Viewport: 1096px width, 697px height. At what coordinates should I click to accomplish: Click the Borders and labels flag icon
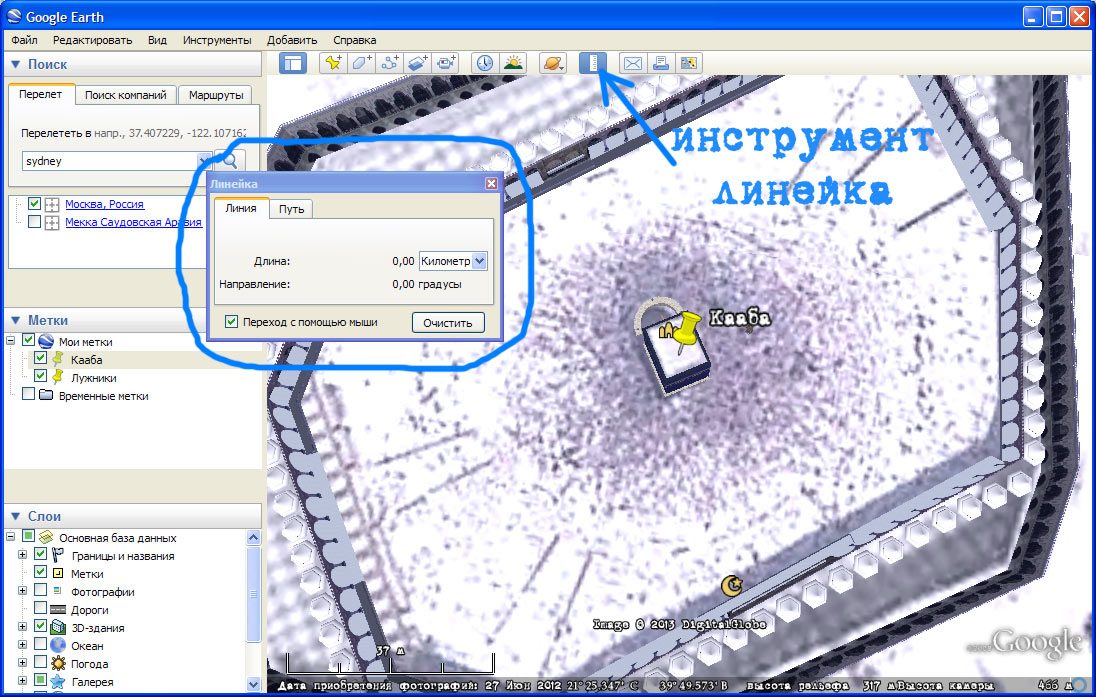click(59, 556)
